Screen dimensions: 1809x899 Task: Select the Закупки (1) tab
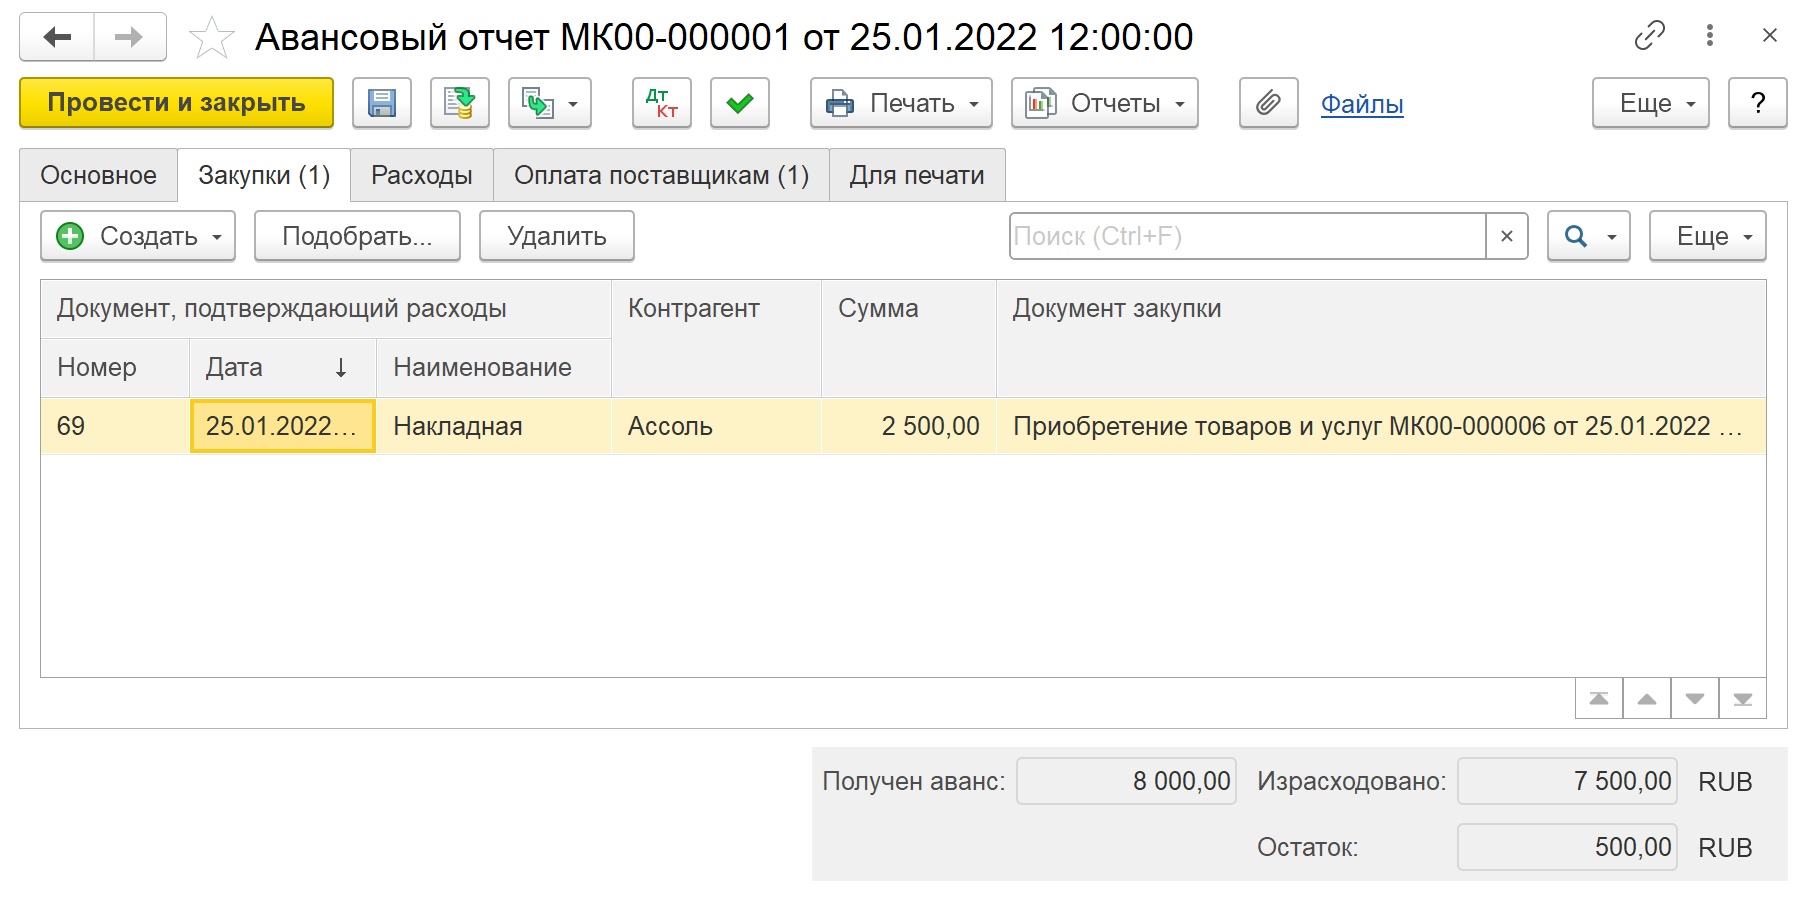[x=264, y=175]
